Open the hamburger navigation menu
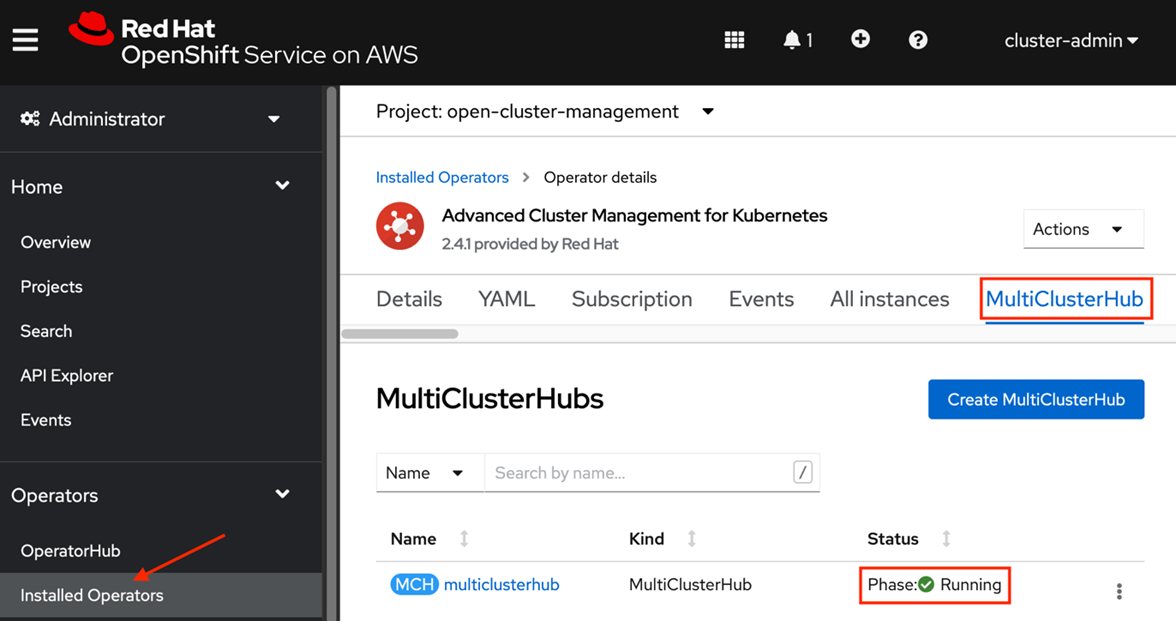 point(25,40)
